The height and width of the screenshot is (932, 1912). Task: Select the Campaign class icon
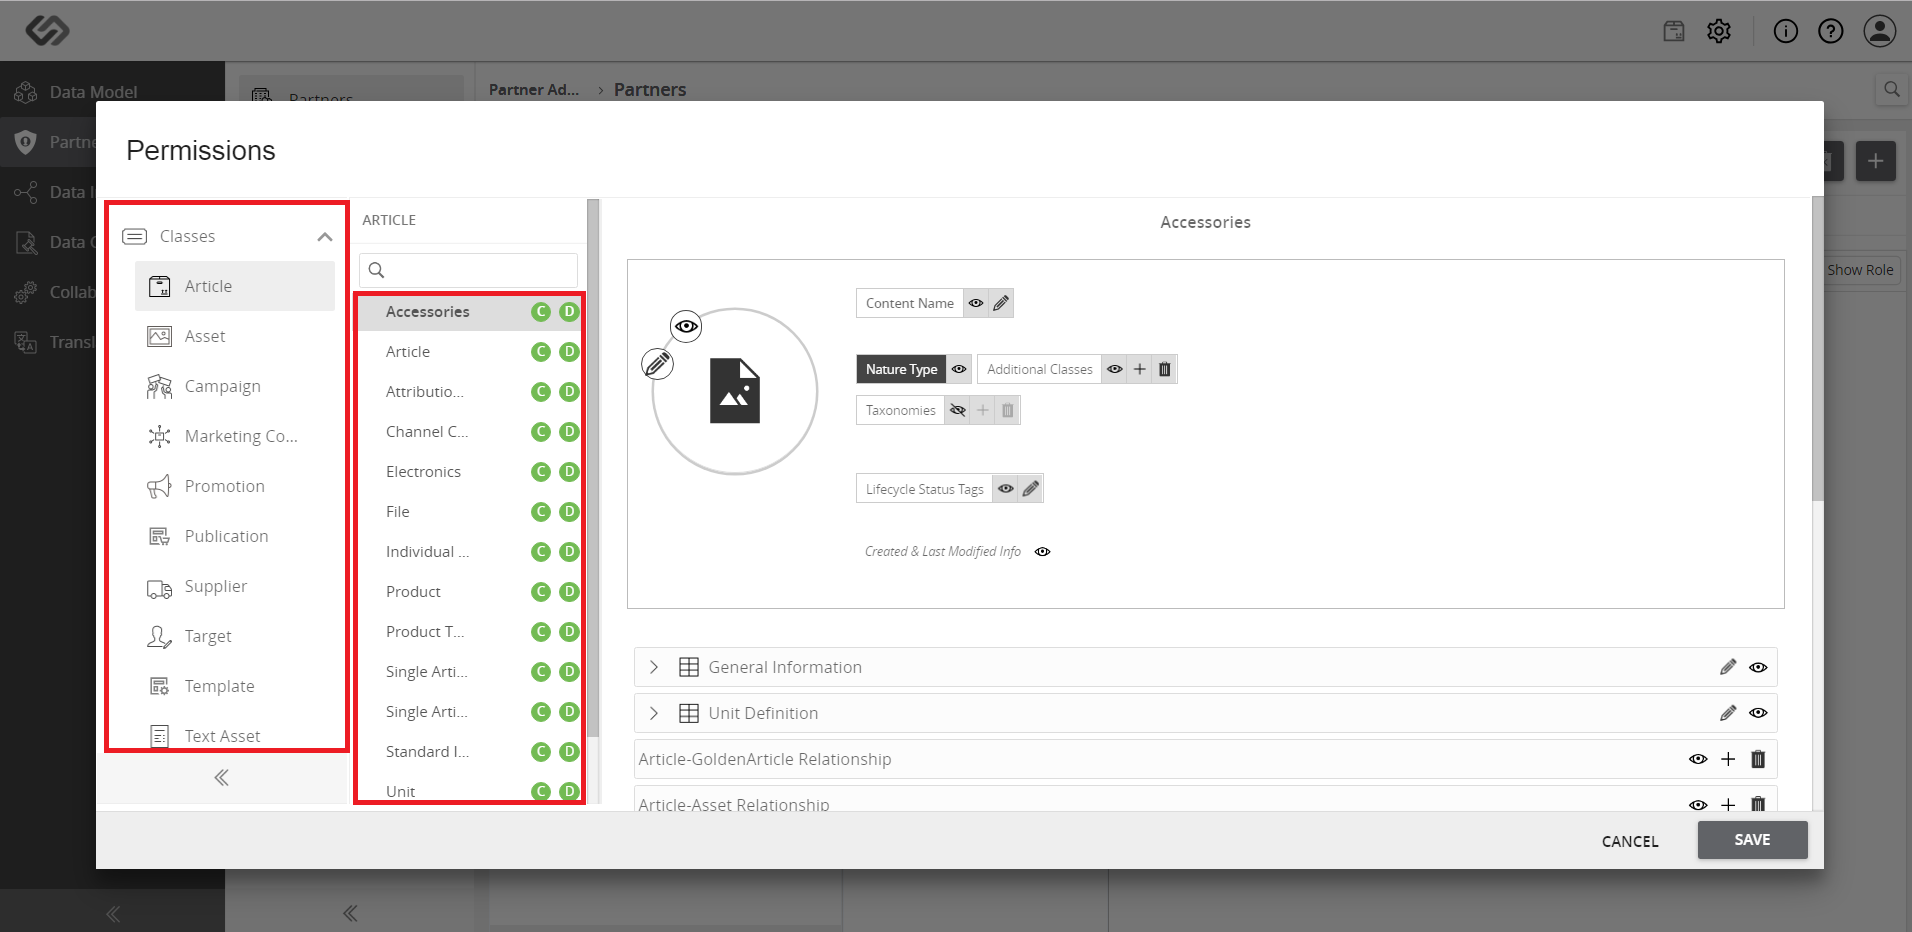tap(159, 386)
